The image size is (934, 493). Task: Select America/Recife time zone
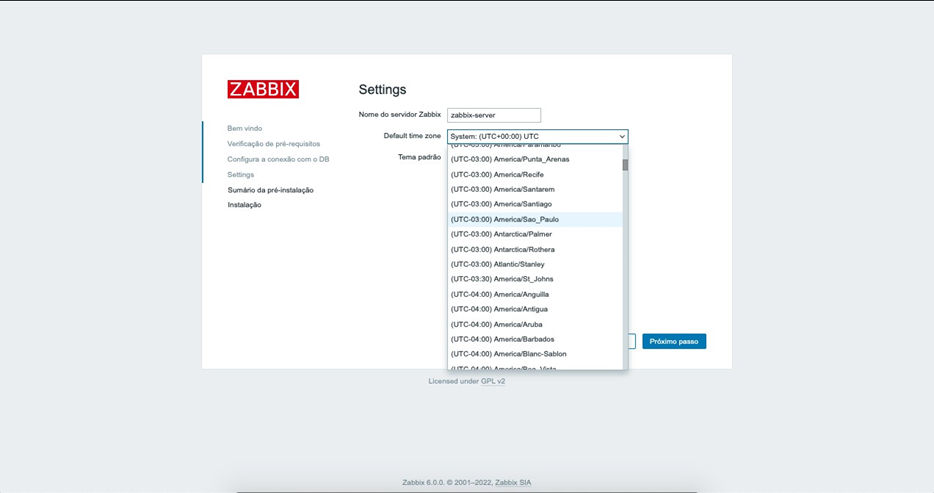[535, 174]
